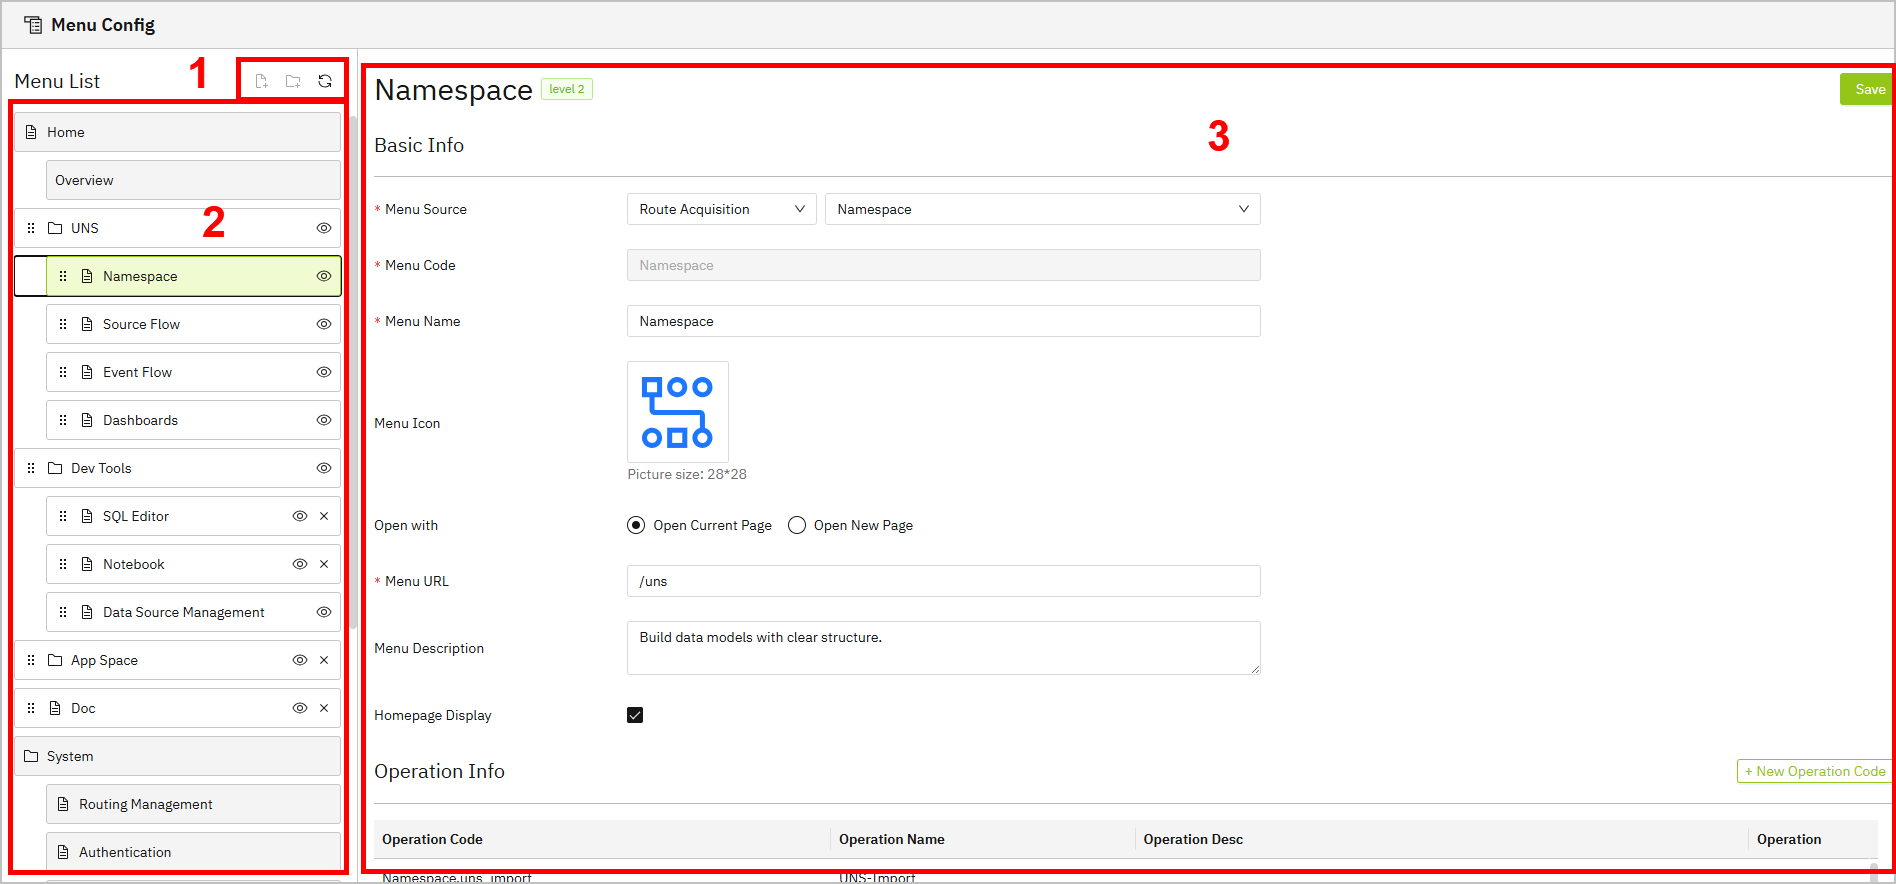Remove the SQL Editor menu with its X icon
This screenshot has height=884, width=1896.
[x=324, y=516]
